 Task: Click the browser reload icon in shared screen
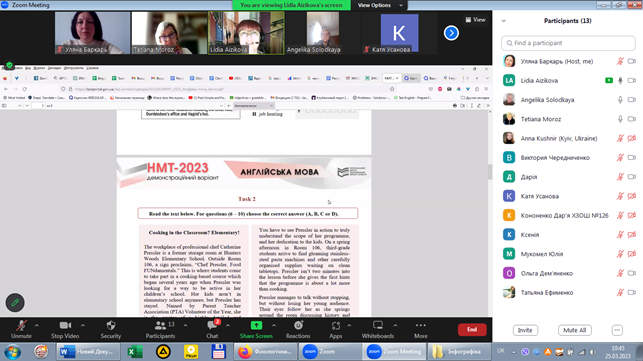25,89
